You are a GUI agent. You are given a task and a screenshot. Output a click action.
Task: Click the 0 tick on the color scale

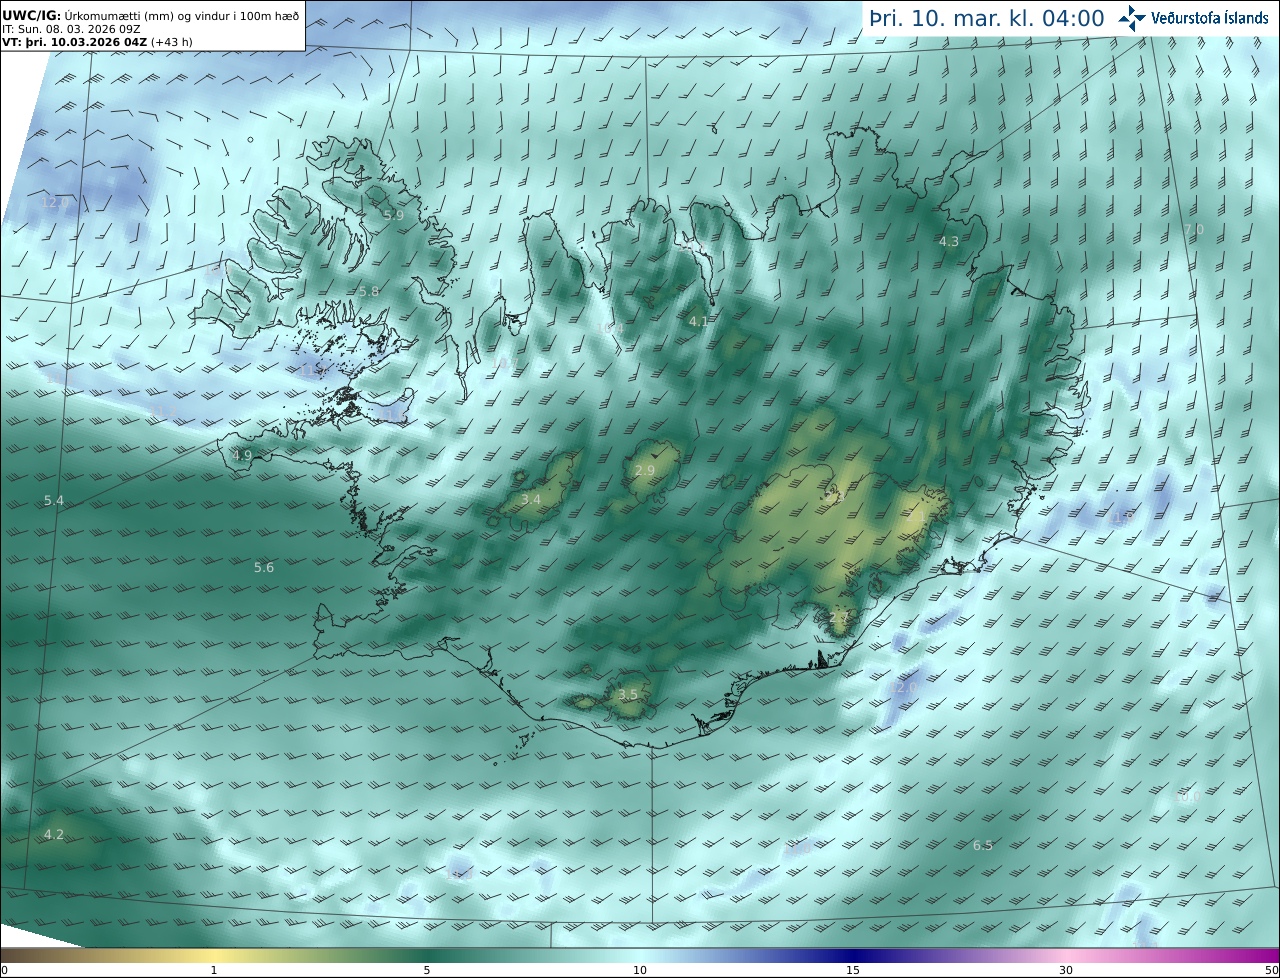coord(4,970)
